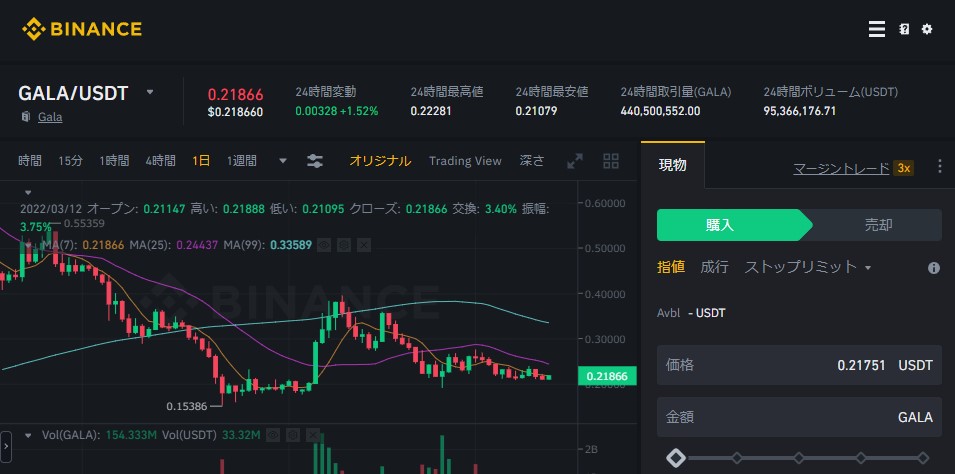Open MA indicator settings gear

344,246
